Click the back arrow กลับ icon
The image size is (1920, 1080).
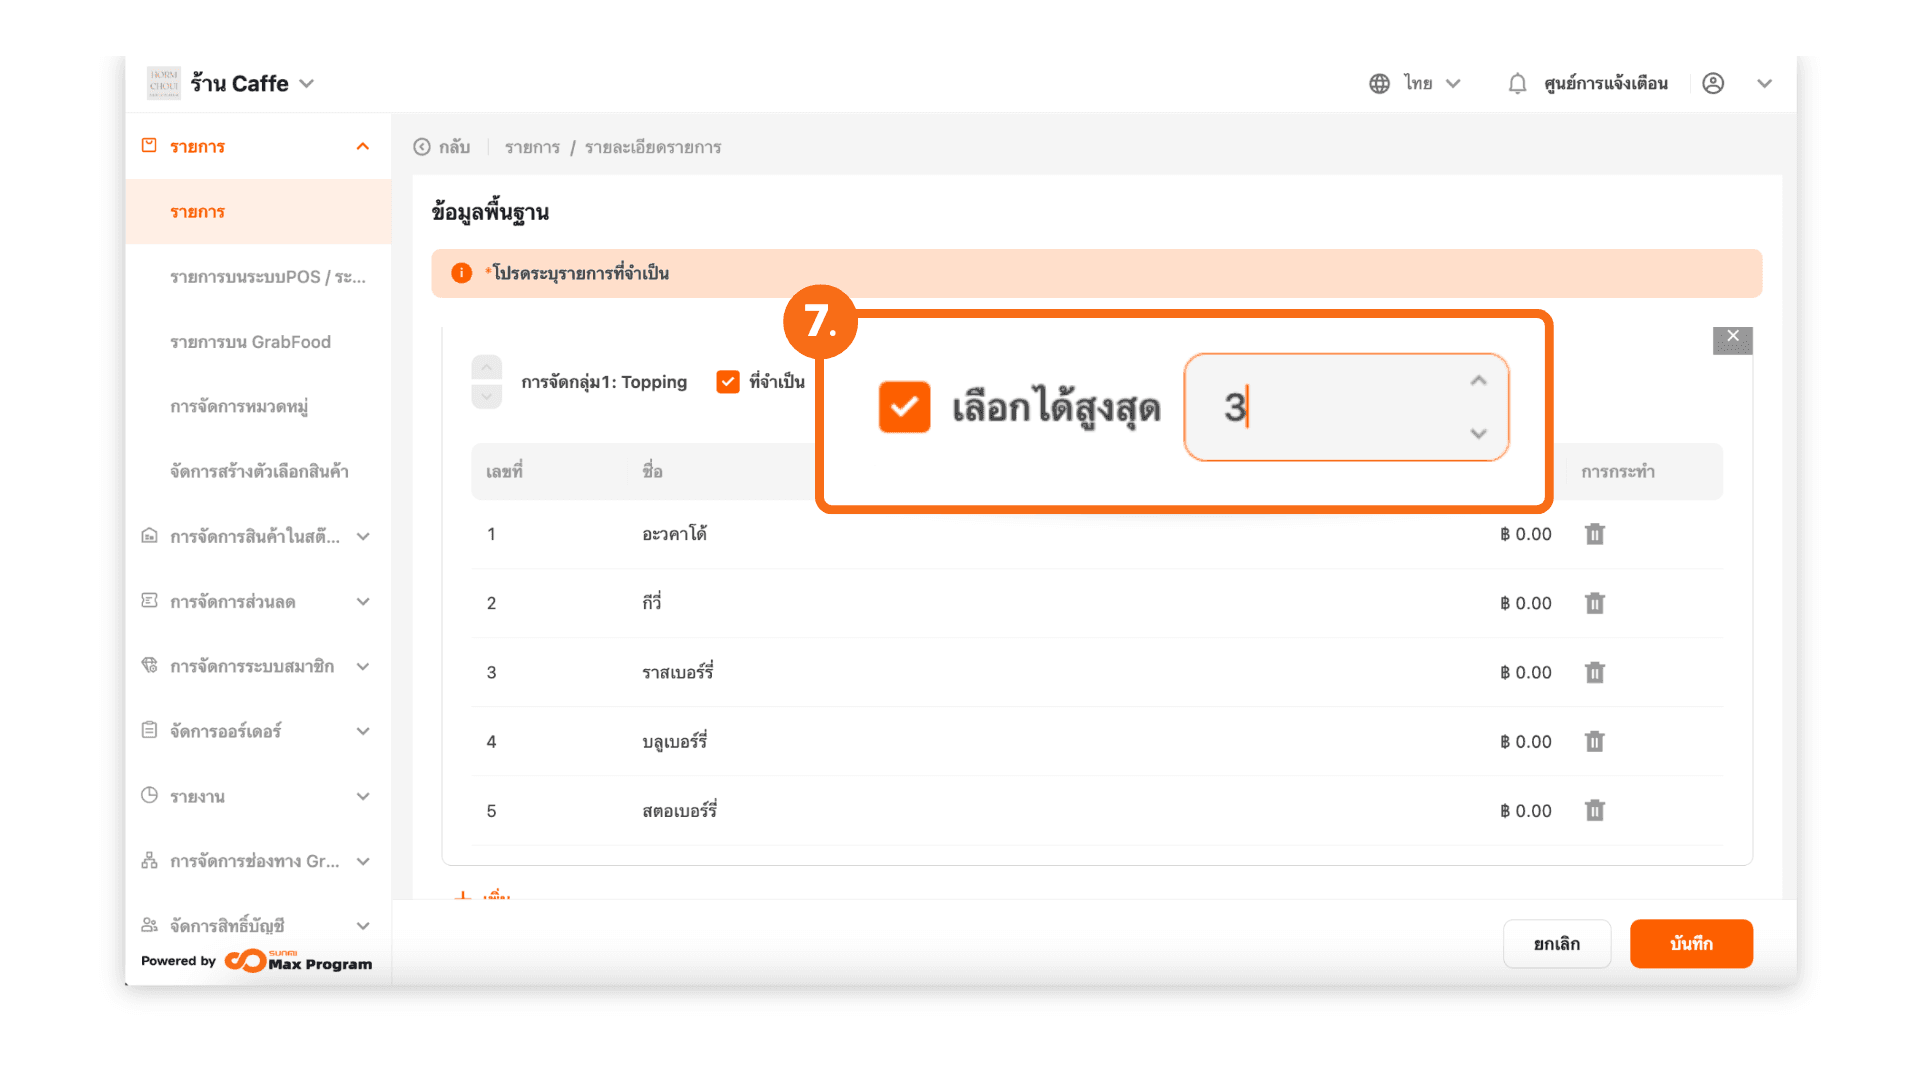[422, 147]
